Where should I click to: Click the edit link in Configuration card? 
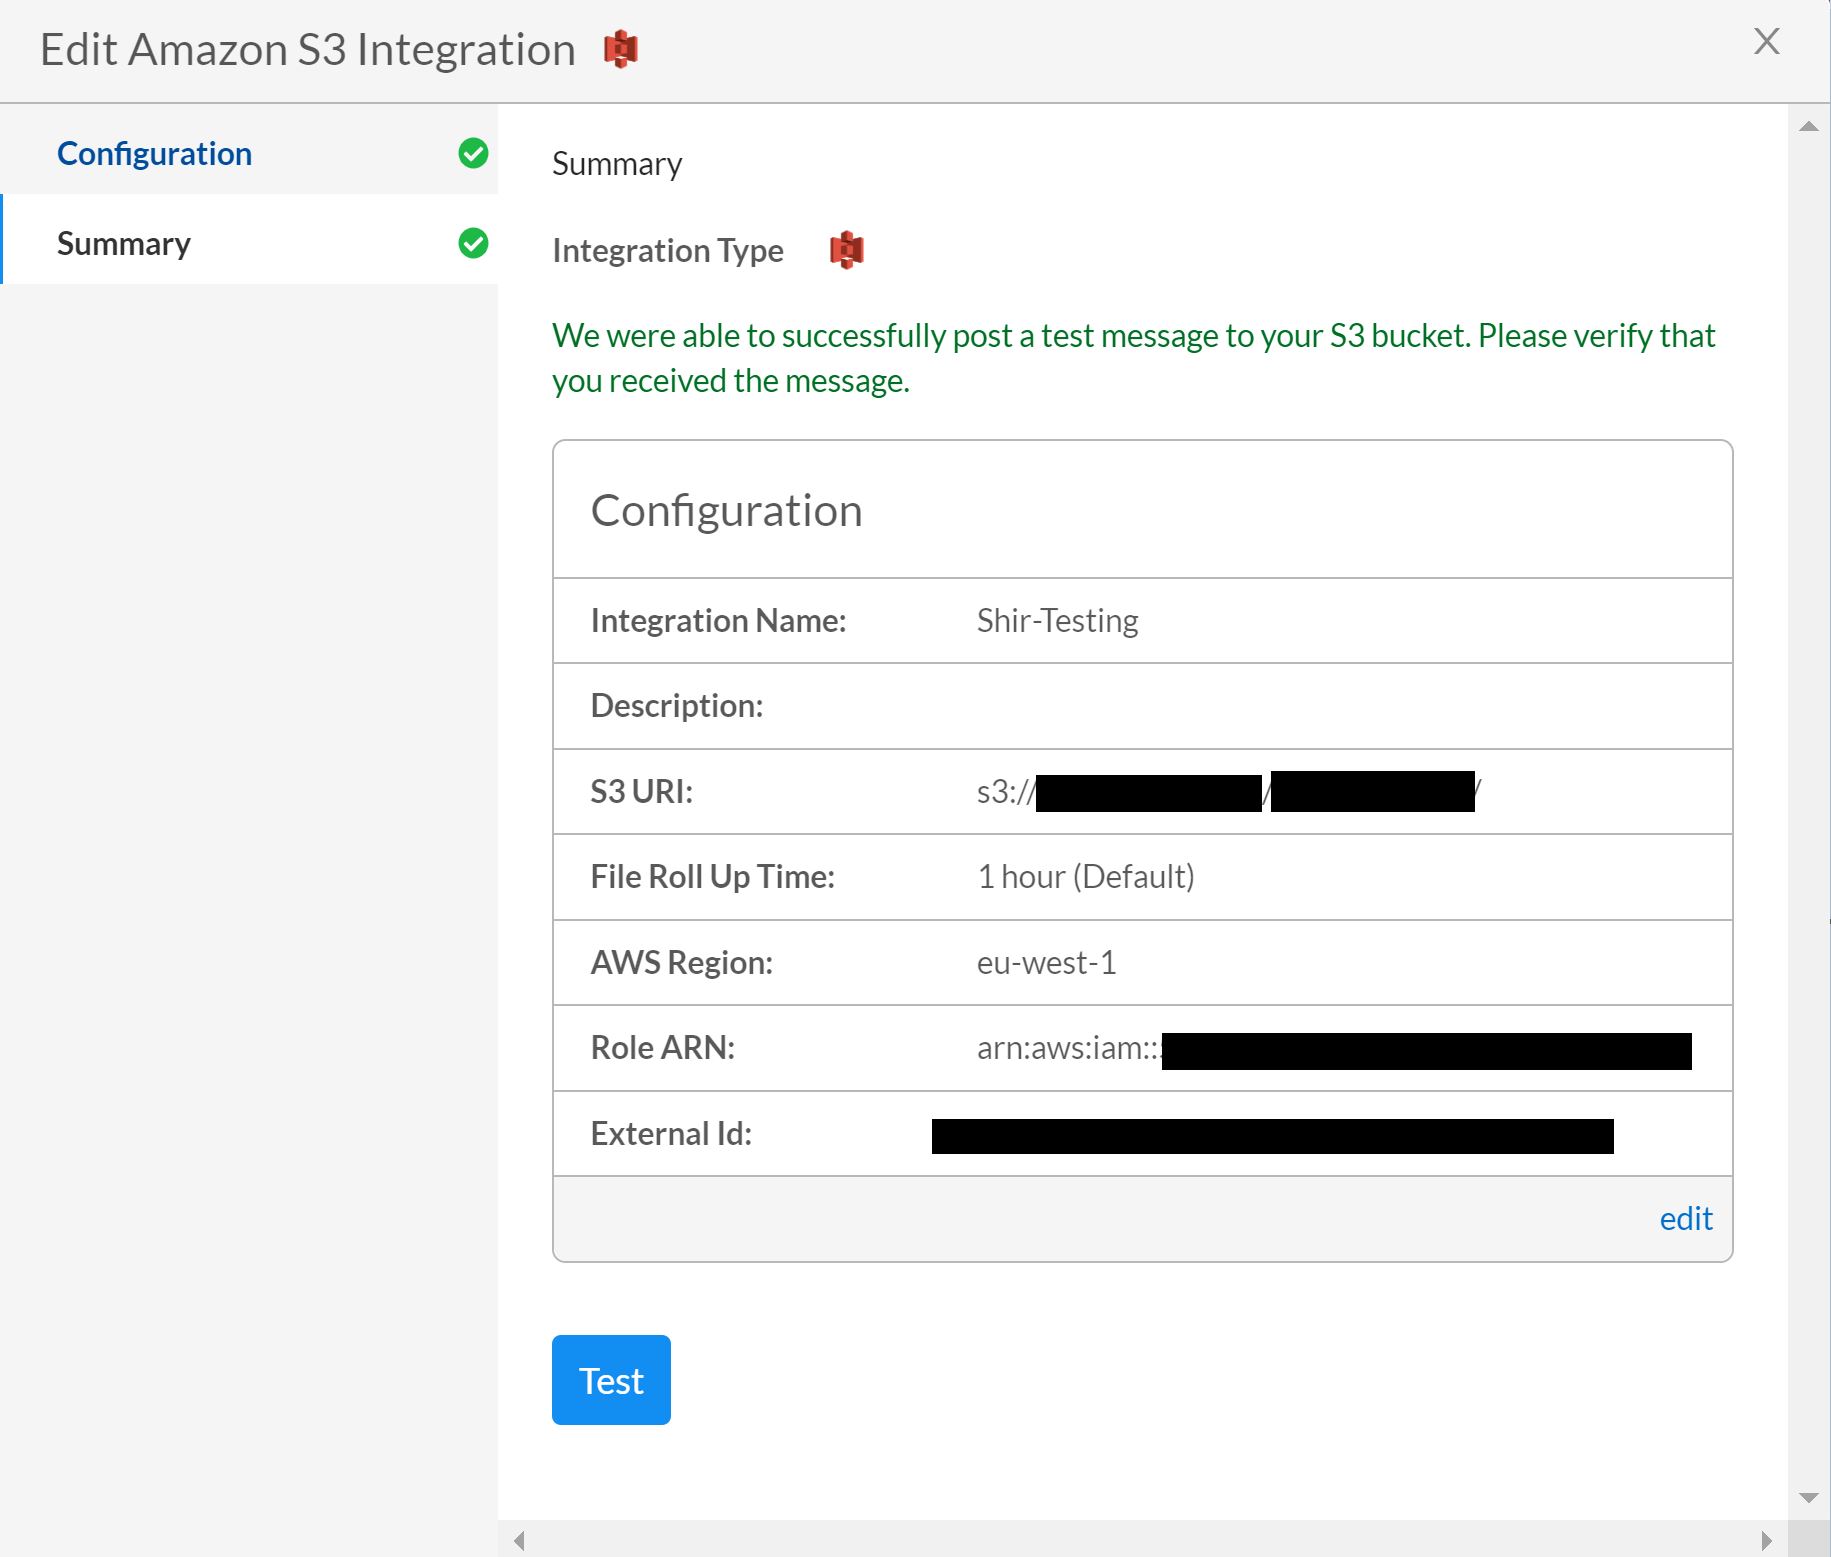pyautogui.click(x=1685, y=1219)
